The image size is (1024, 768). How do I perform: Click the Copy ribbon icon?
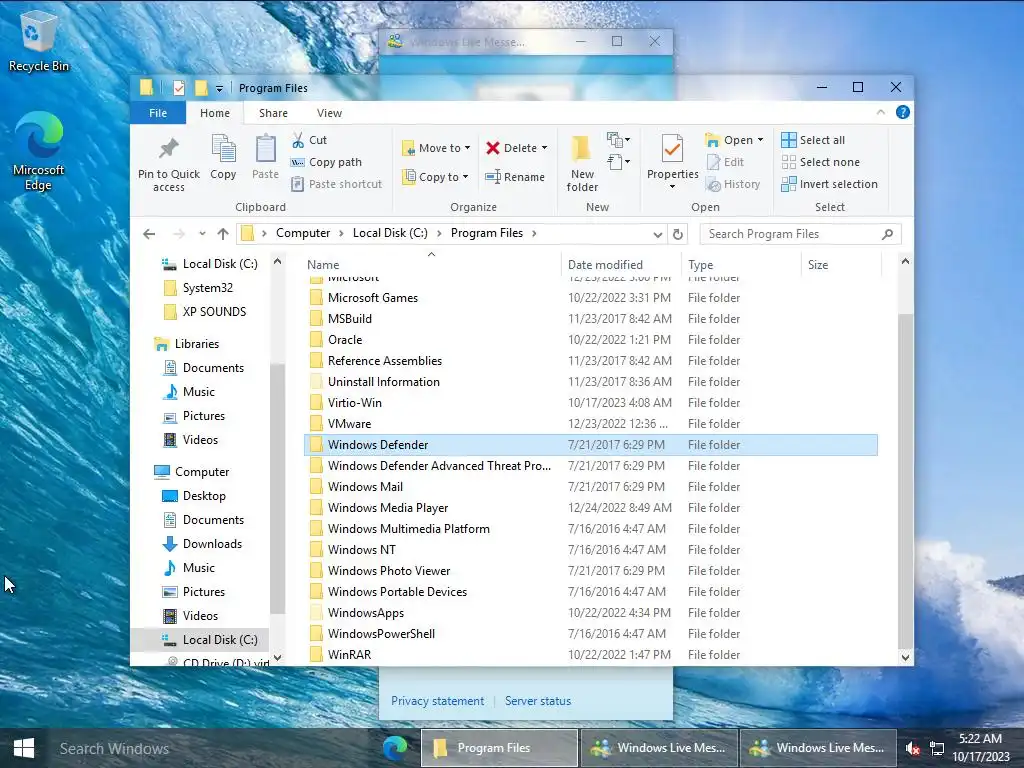pyautogui.click(x=223, y=149)
